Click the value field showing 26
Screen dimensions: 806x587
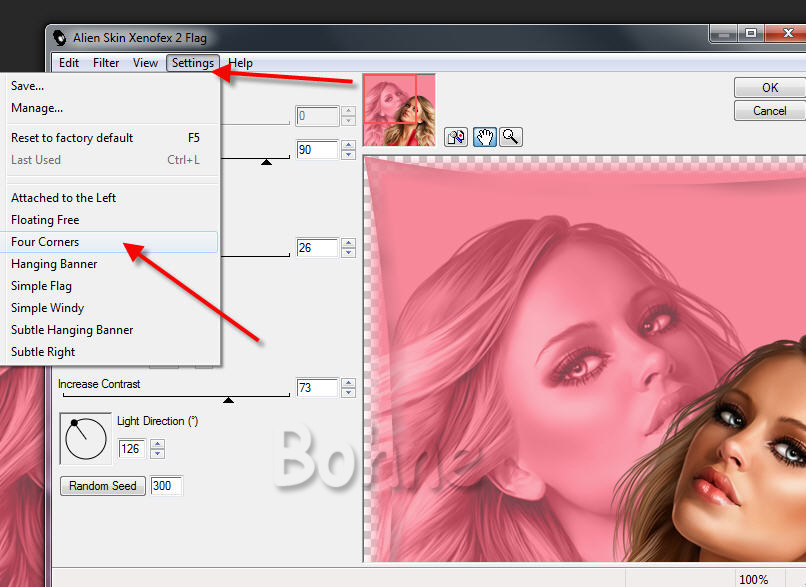pos(317,248)
